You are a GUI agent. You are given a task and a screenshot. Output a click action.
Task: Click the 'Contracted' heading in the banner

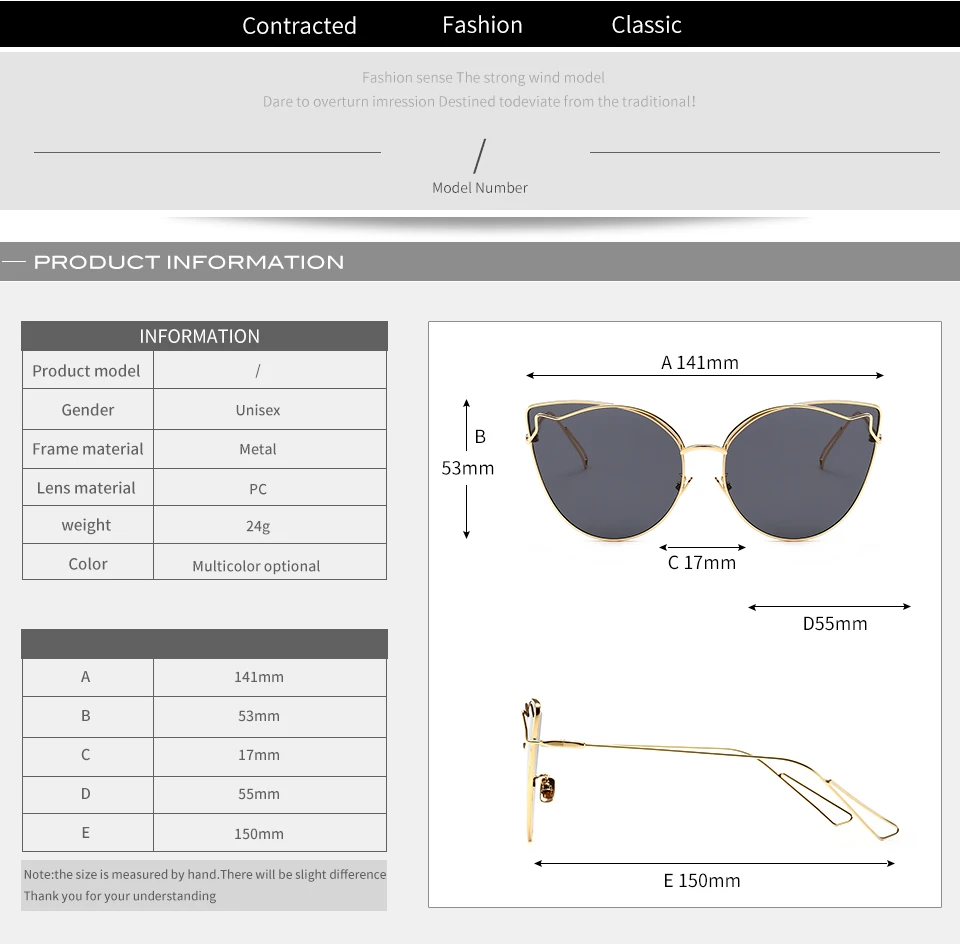coord(299,26)
